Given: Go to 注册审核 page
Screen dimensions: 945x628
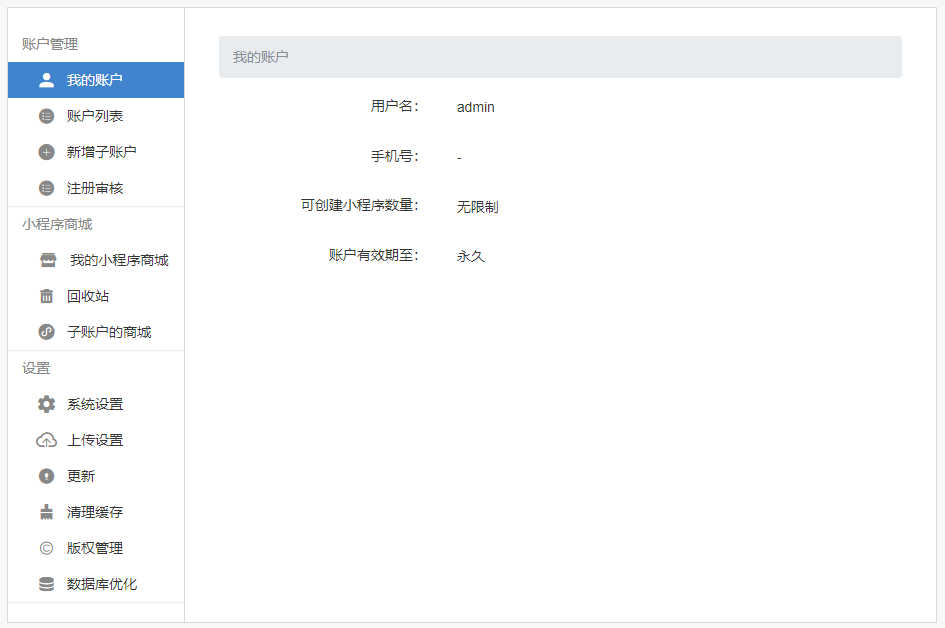Looking at the screenshot, I should [x=96, y=189].
